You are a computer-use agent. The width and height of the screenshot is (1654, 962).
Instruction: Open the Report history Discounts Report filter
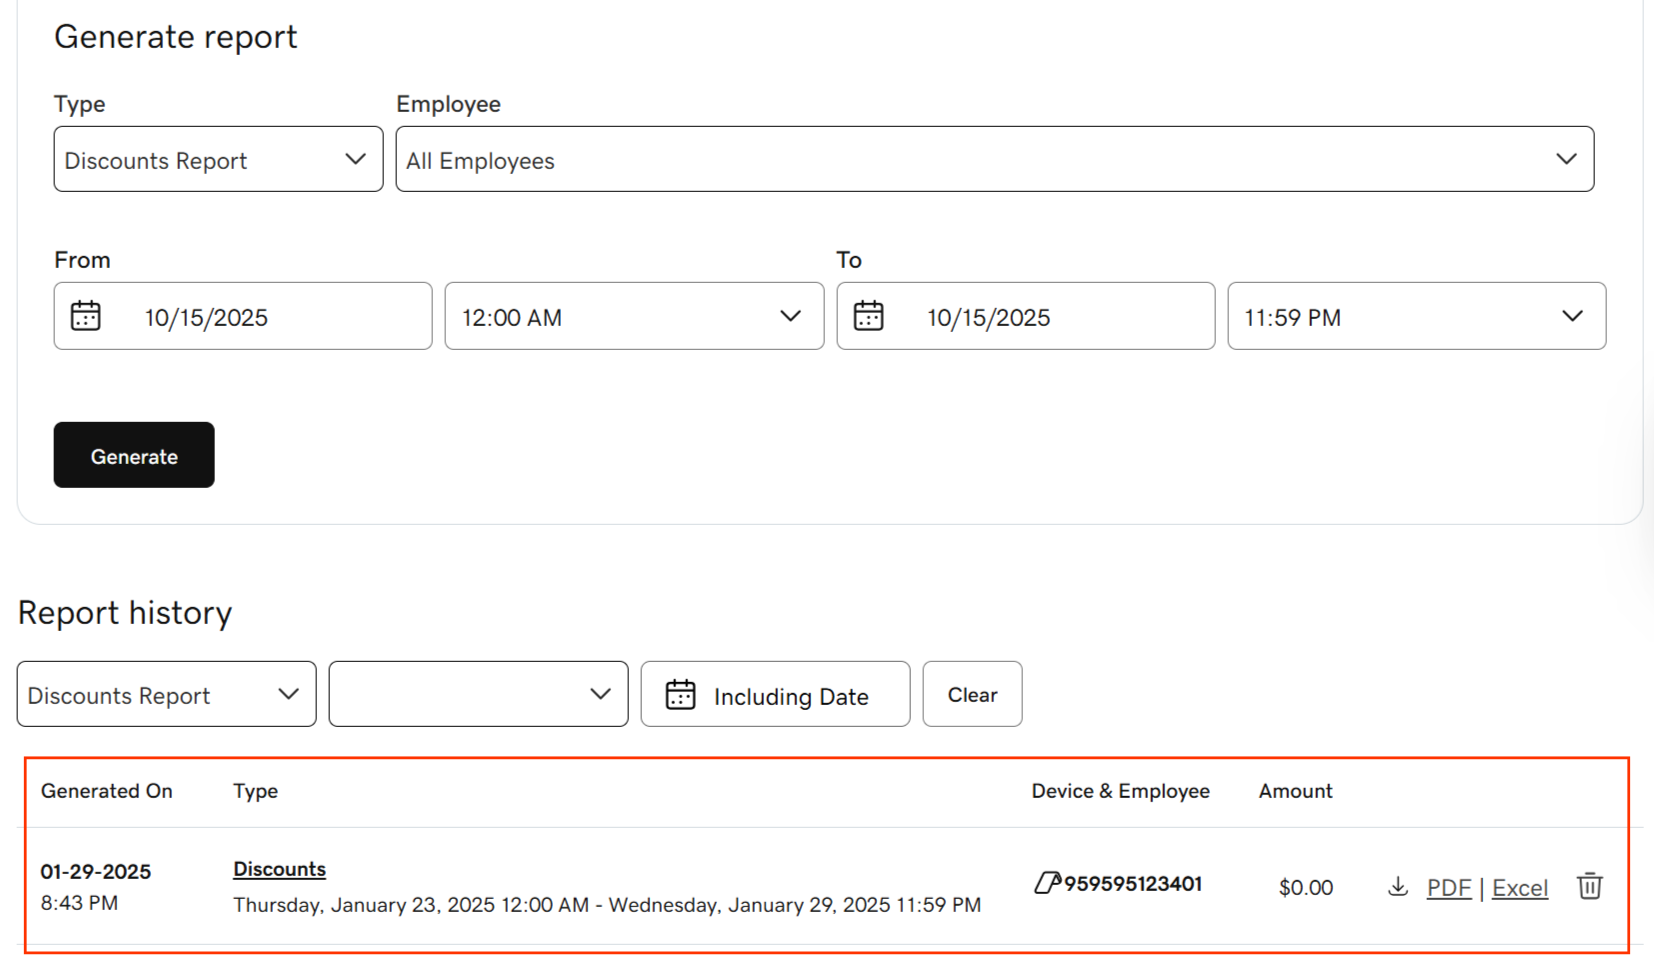pyautogui.click(x=165, y=694)
